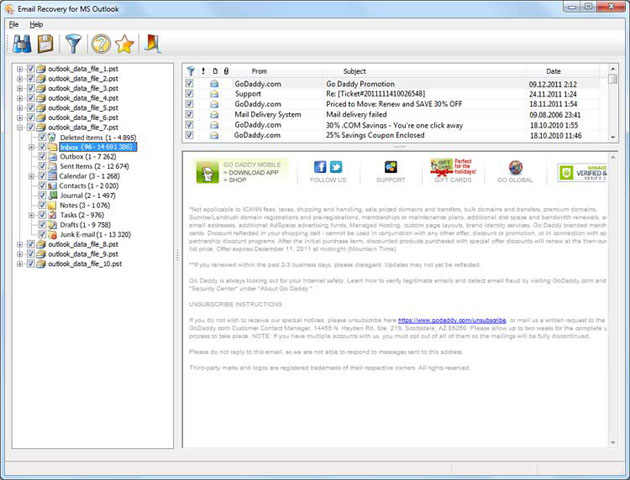Click the email list scrollbar thumb
The height and width of the screenshot is (480, 630).
coord(613,79)
